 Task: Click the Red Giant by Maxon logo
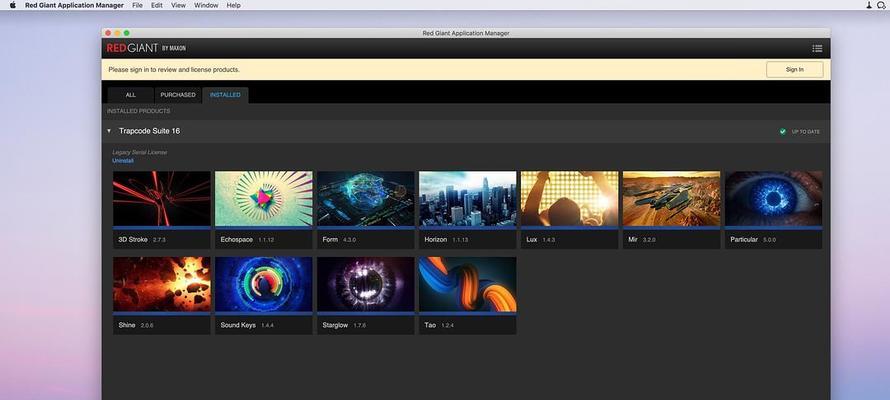146,48
